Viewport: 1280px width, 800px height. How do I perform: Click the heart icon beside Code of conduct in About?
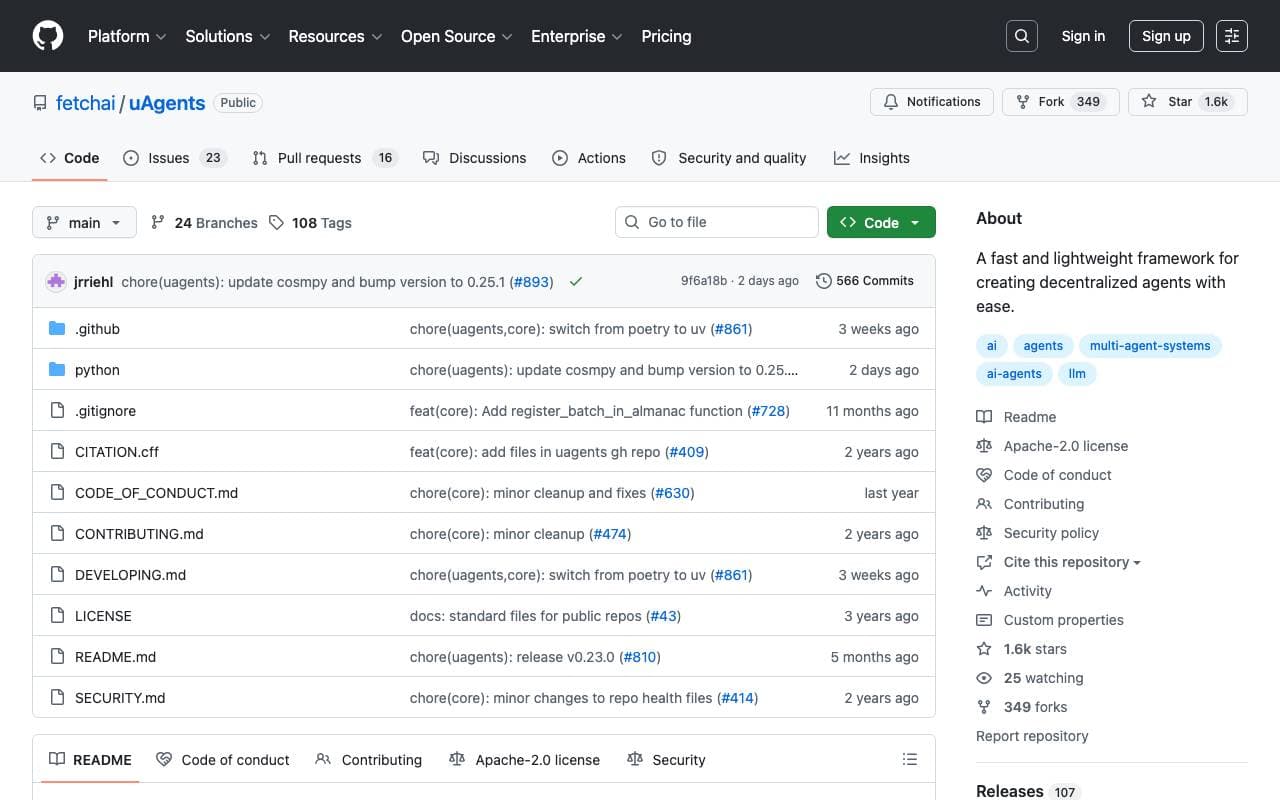click(984, 475)
